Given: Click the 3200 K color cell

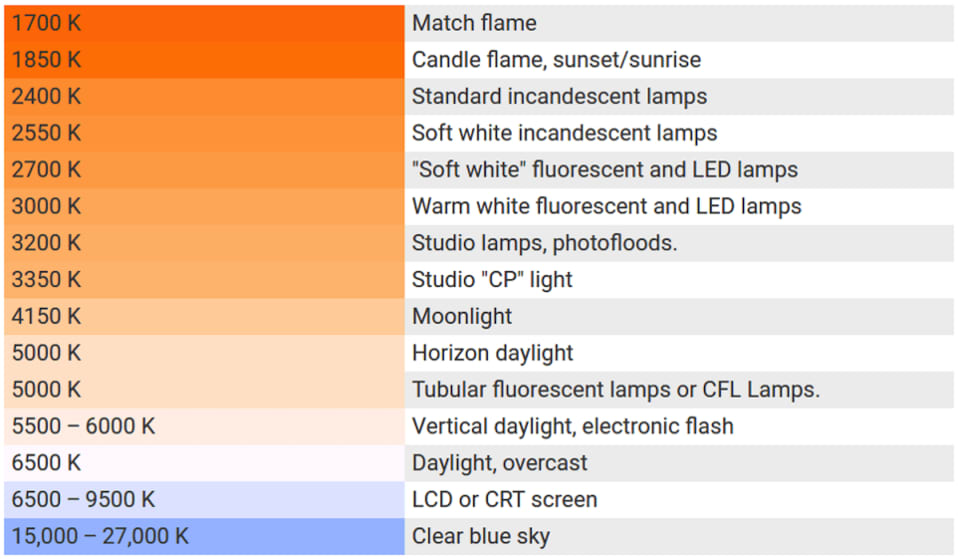Looking at the screenshot, I should tap(204, 243).
